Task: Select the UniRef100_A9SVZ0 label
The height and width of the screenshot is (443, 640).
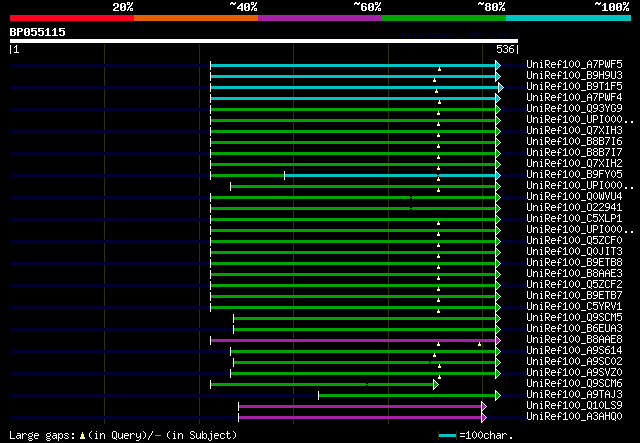Action: click(x=574, y=373)
